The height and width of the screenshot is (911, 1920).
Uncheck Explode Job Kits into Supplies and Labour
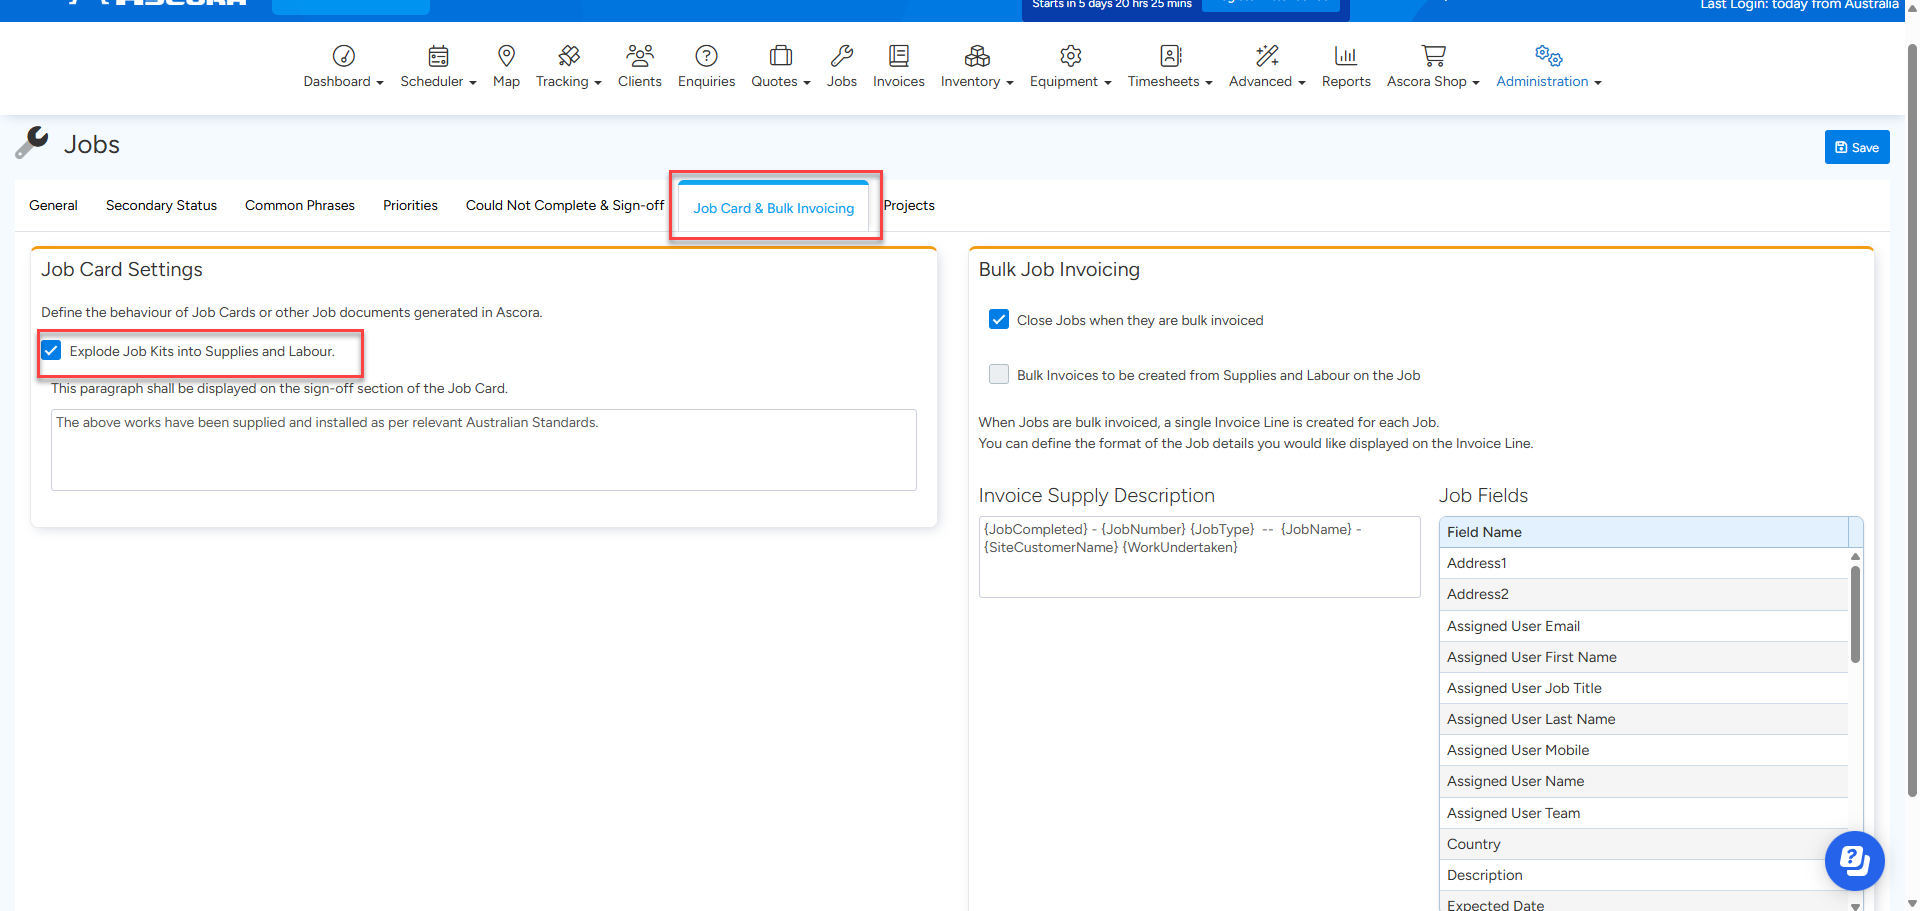point(52,351)
